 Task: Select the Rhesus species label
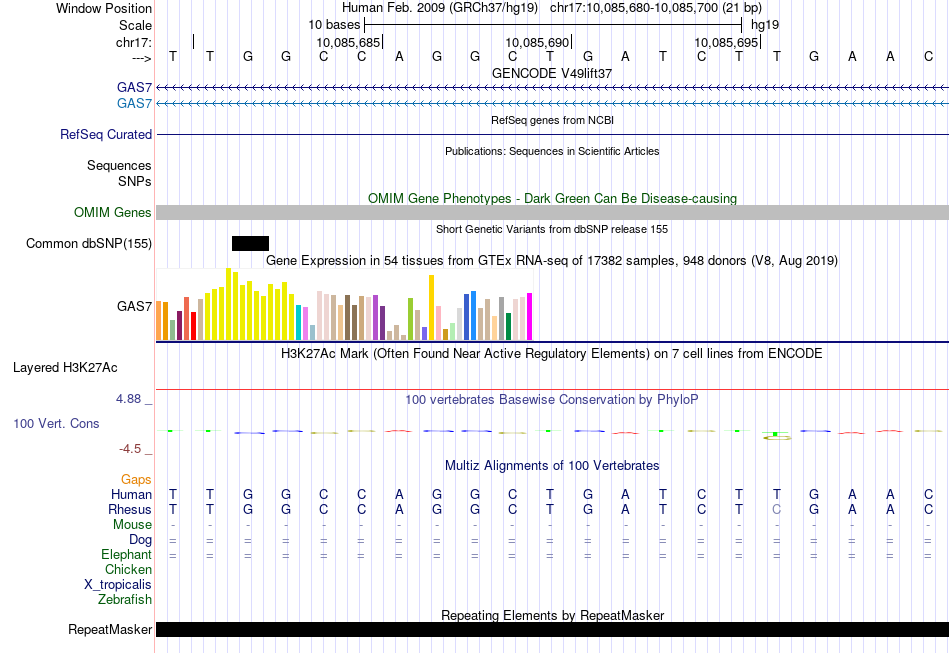click(130, 509)
